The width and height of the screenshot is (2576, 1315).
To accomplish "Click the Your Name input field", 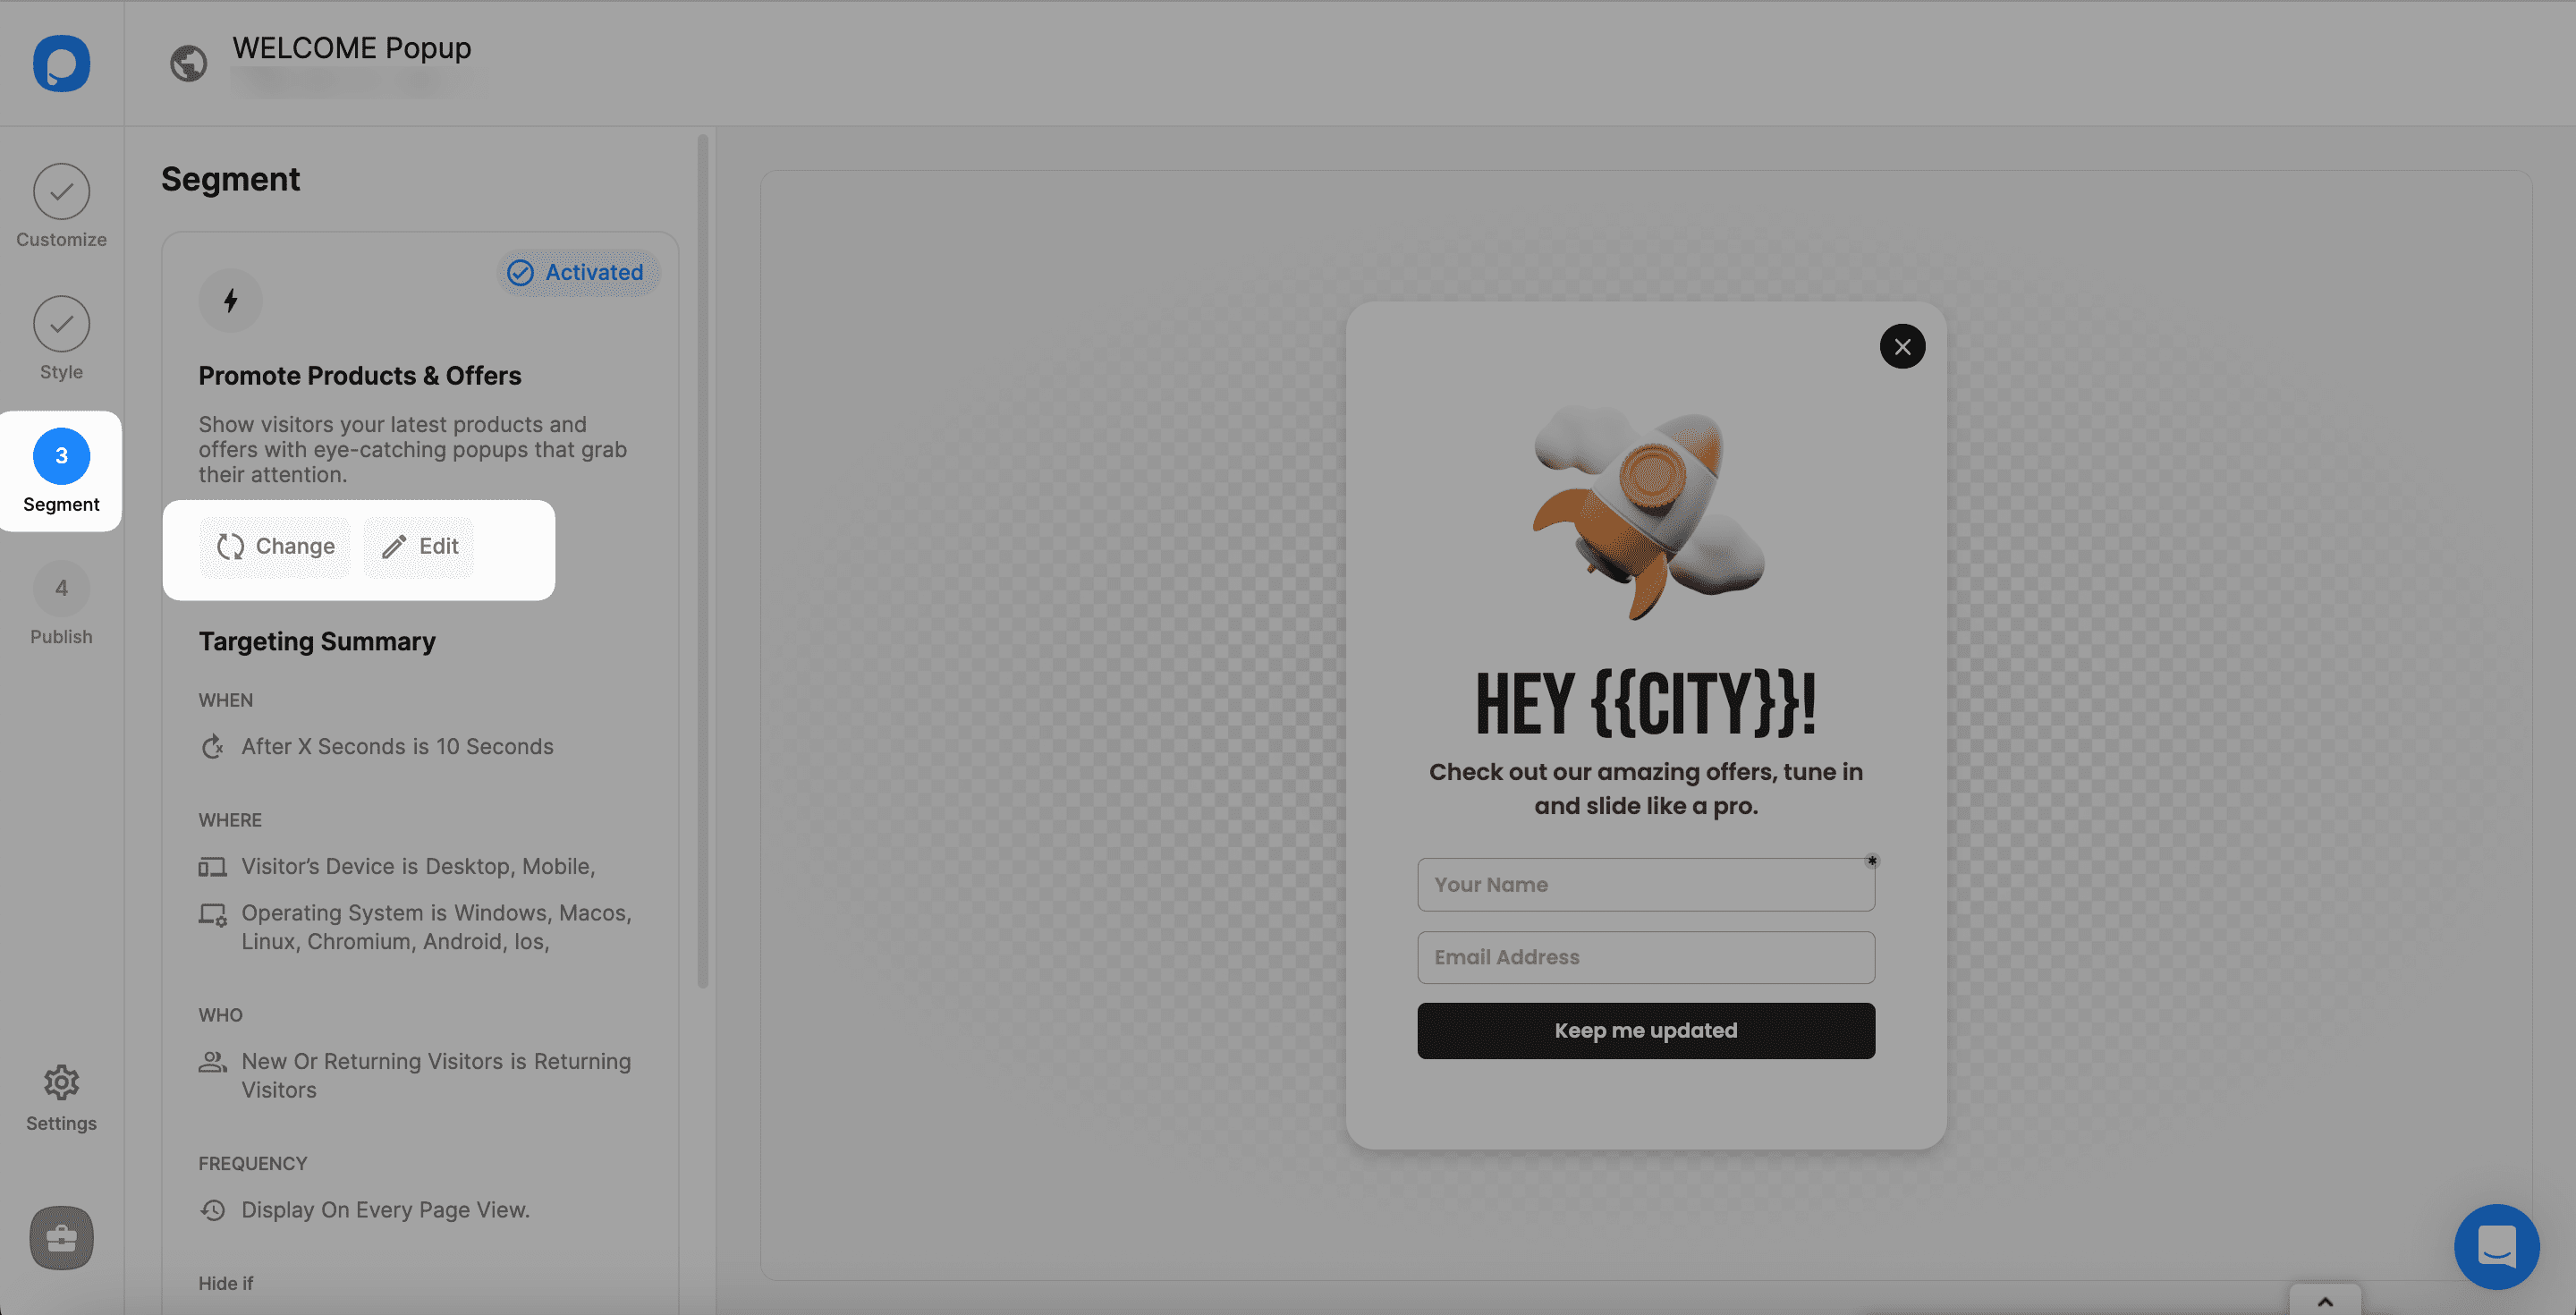I will [1645, 884].
